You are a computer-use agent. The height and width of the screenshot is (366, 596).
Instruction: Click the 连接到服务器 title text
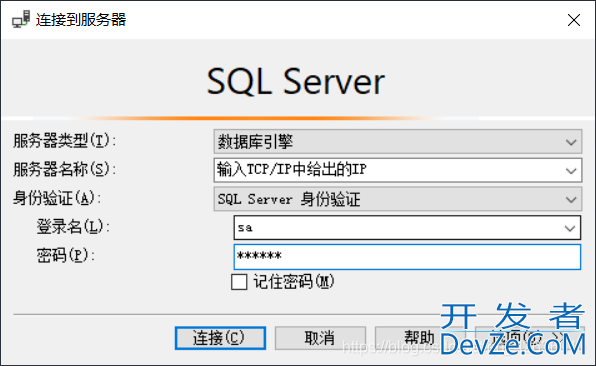[x=81, y=20]
